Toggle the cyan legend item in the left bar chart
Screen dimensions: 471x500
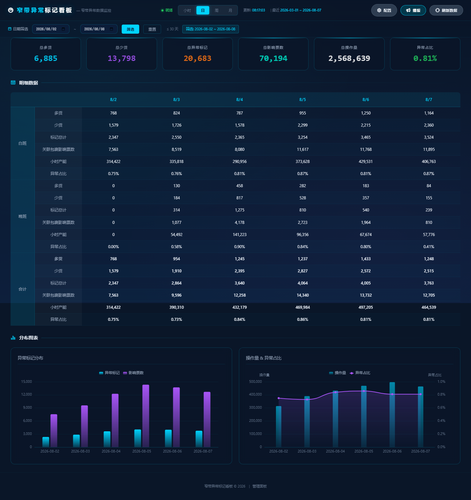pyautogui.click(x=109, y=373)
